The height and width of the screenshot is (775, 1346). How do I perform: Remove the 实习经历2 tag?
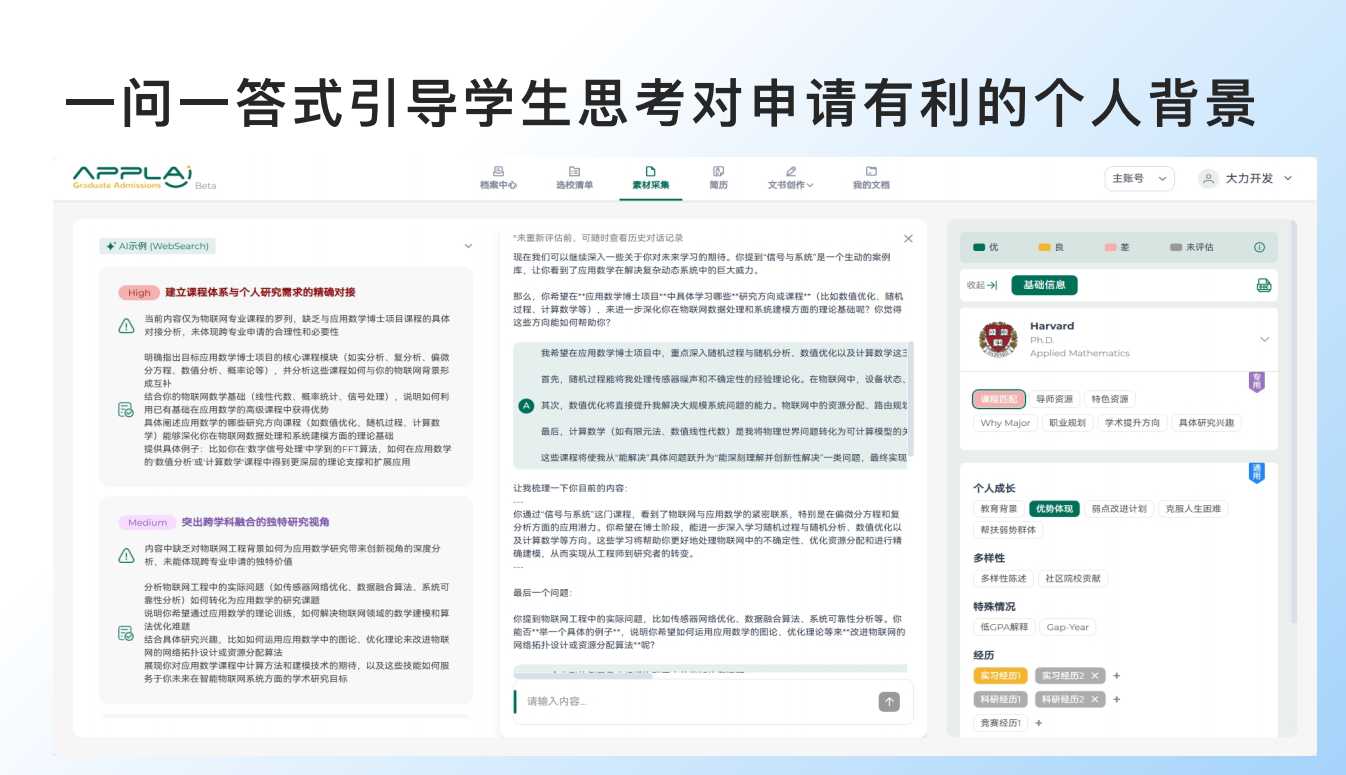tap(1095, 676)
